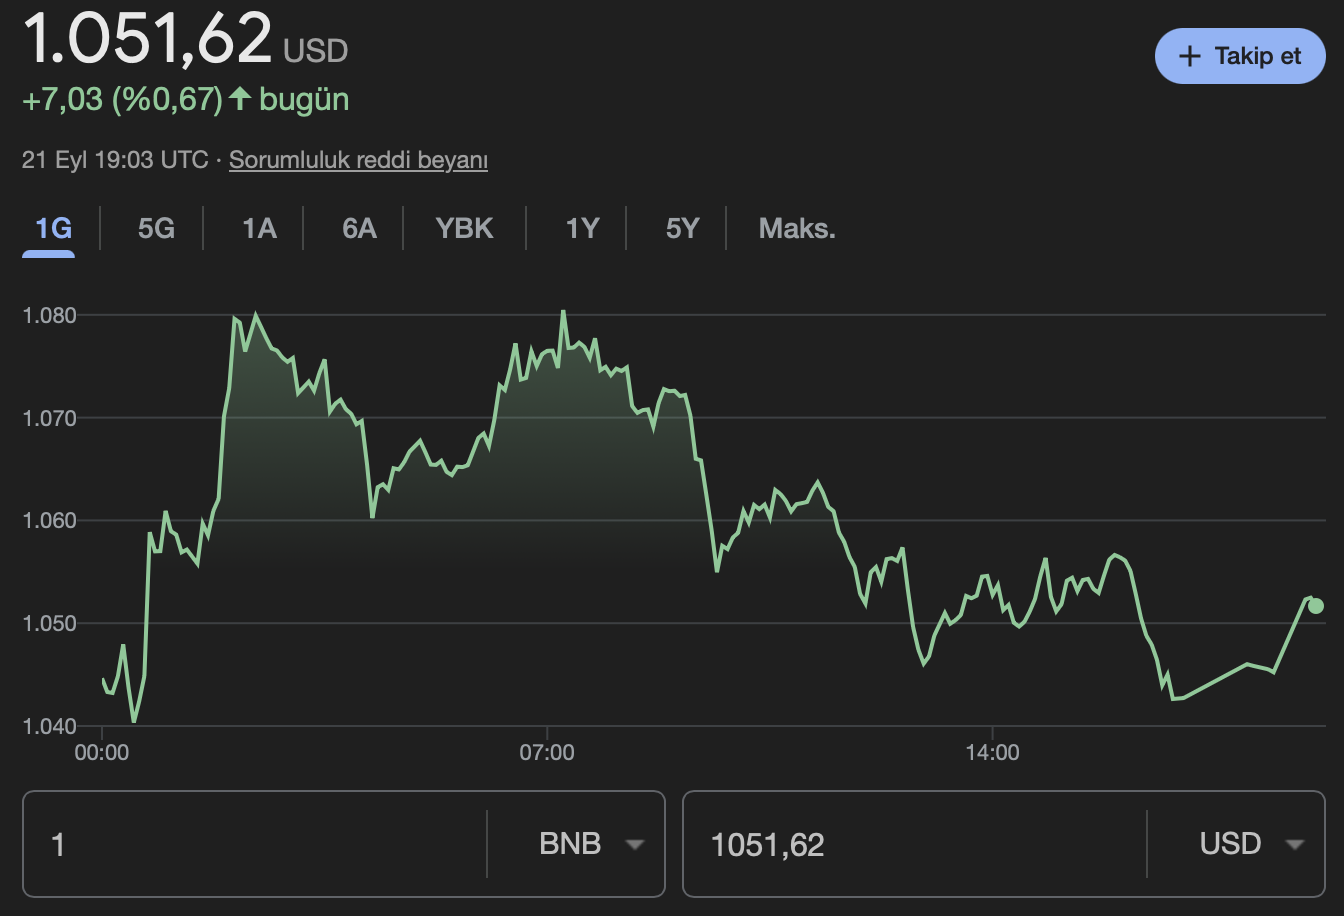Switch to the 1Y time range tab
The image size is (1344, 916).
click(x=582, y=229)
